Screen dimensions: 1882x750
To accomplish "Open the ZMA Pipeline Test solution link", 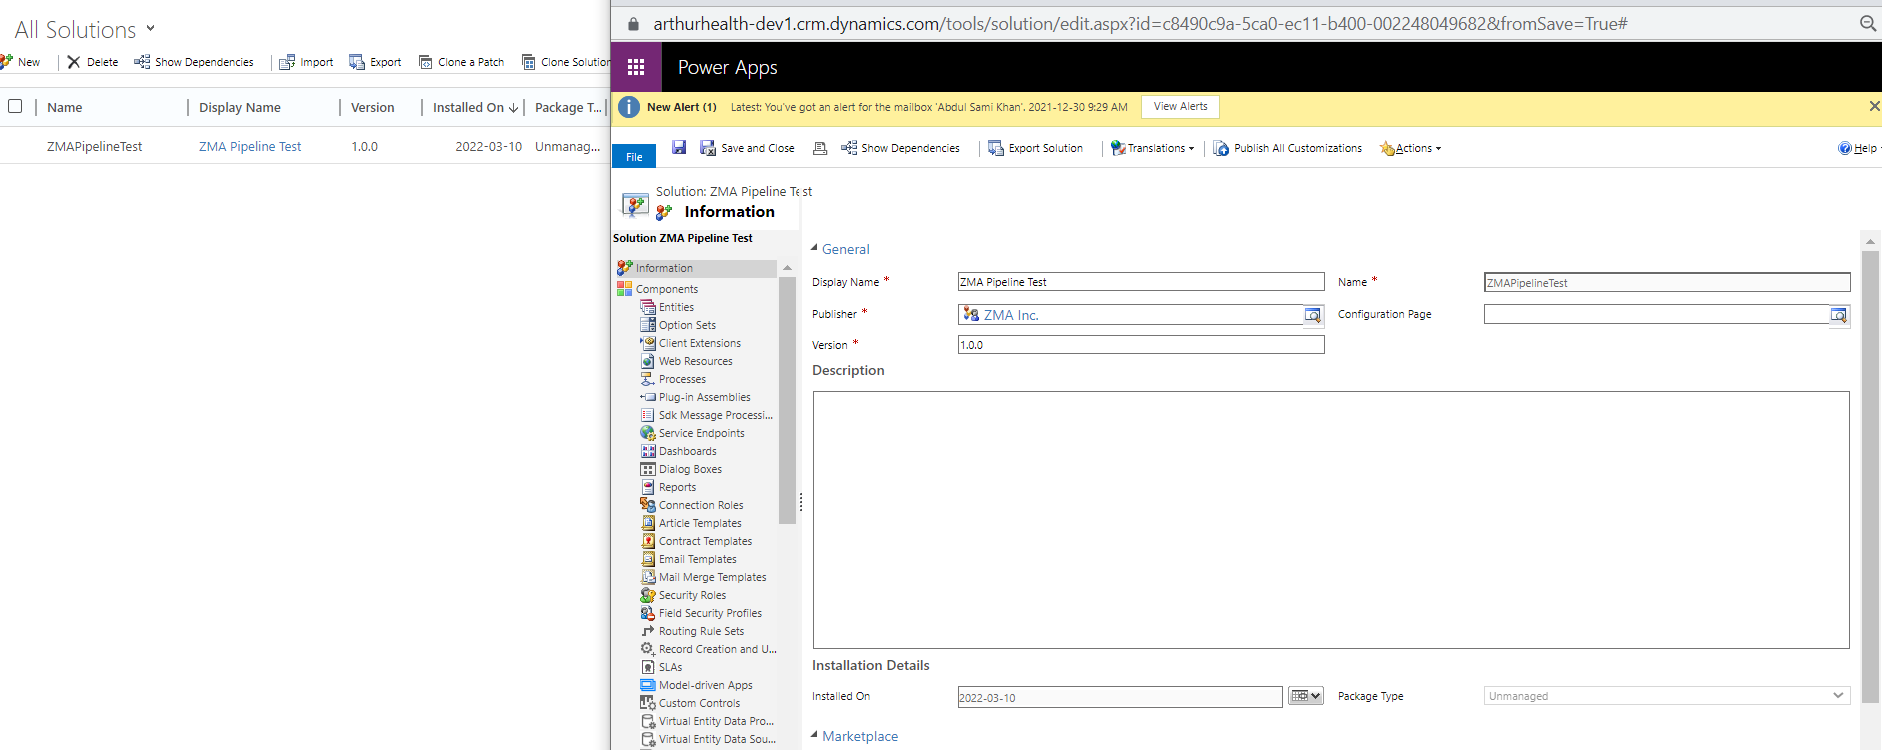I will pyautogui.click(x=250, y=146).
